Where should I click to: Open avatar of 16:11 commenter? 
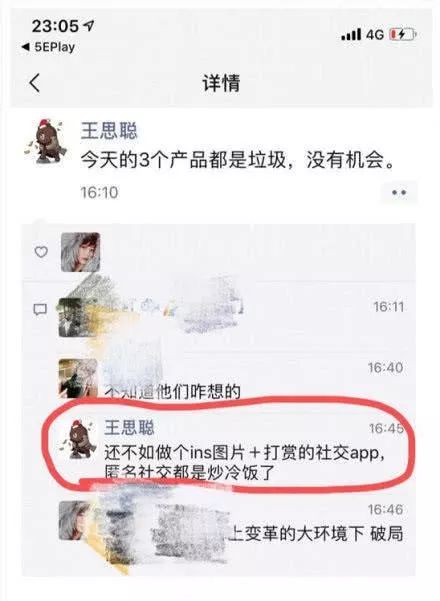tap(76, 317)
